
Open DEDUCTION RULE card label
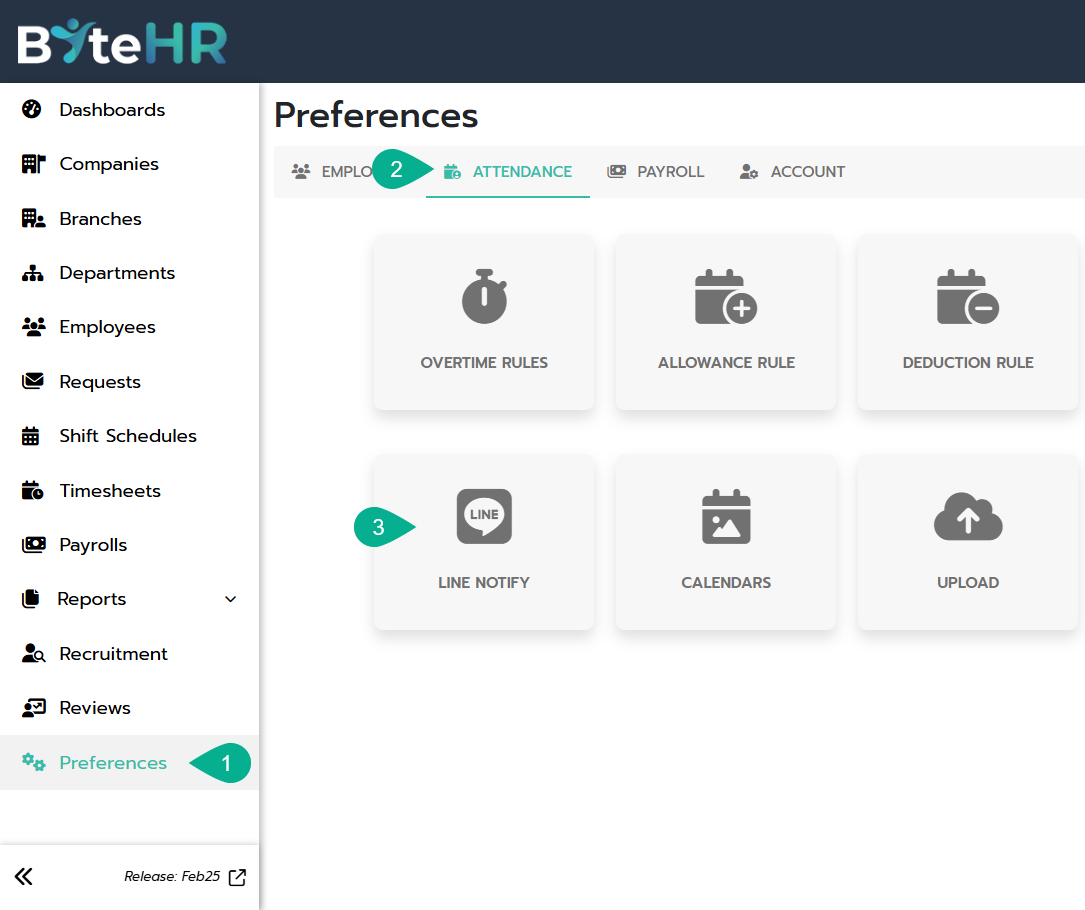968,363
